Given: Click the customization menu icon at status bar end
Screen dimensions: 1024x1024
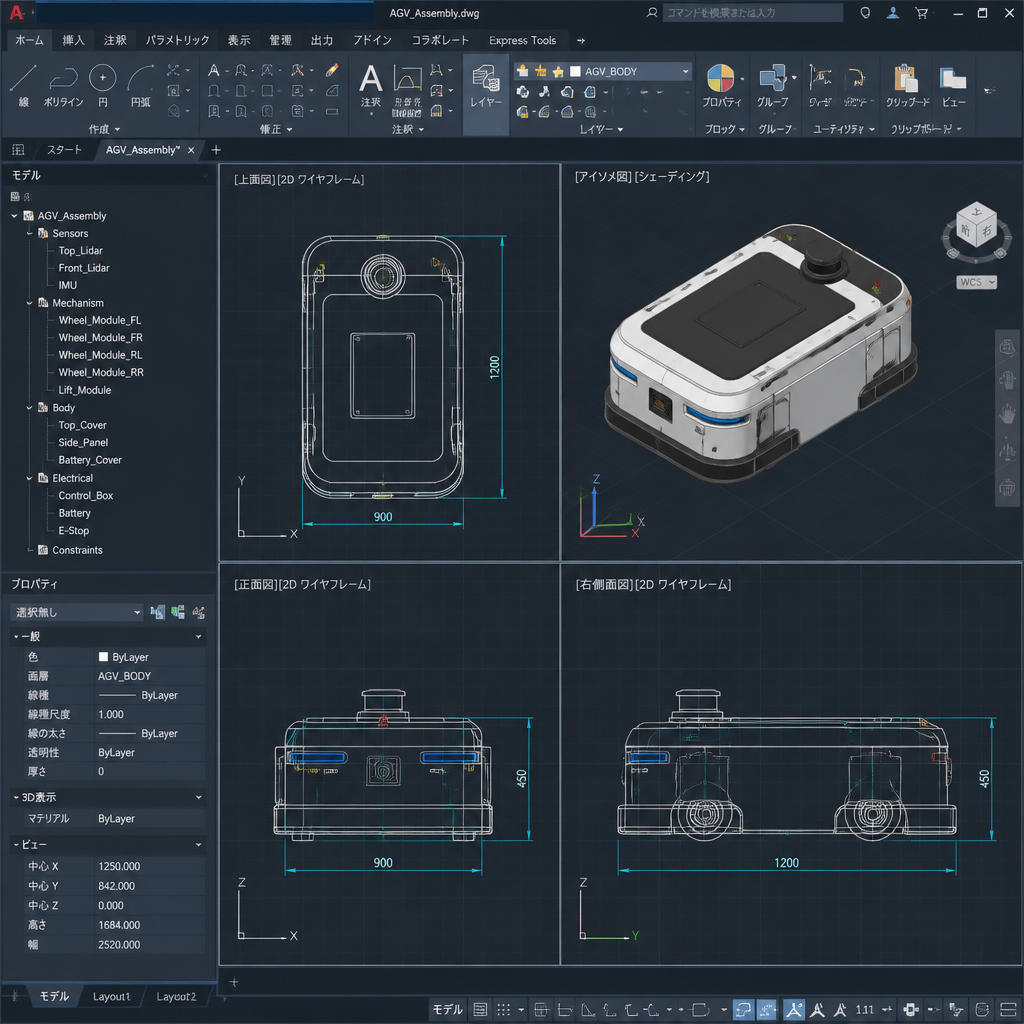Looking at the screenshot, I should [1008, 1010].
